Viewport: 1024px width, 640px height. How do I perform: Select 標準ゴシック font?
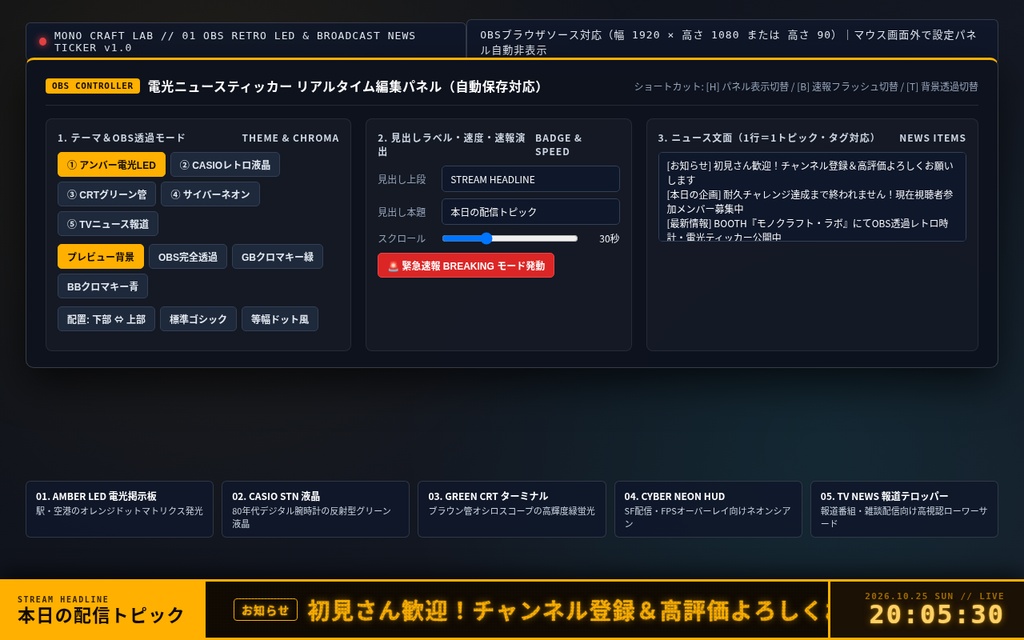tap(198, 319)
